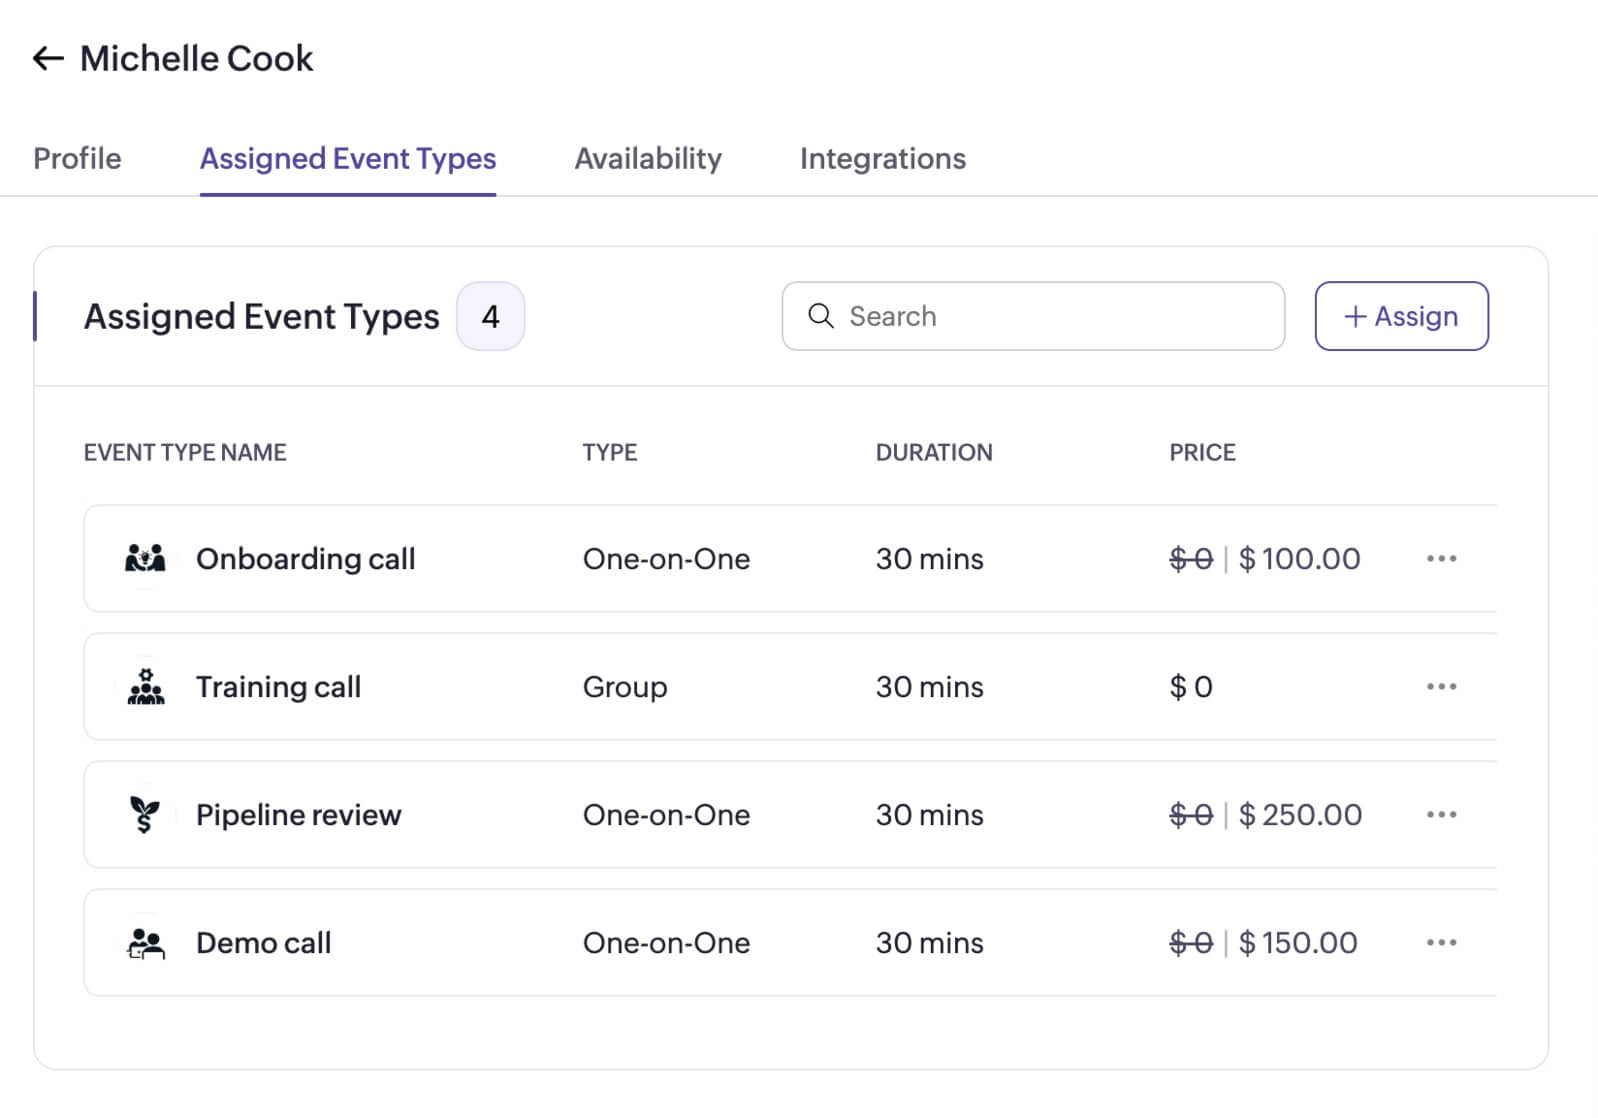Screen dimensions: 1598x1118
Task: Open the Demo call ellipsis menu
Action: click(1441, 942)
